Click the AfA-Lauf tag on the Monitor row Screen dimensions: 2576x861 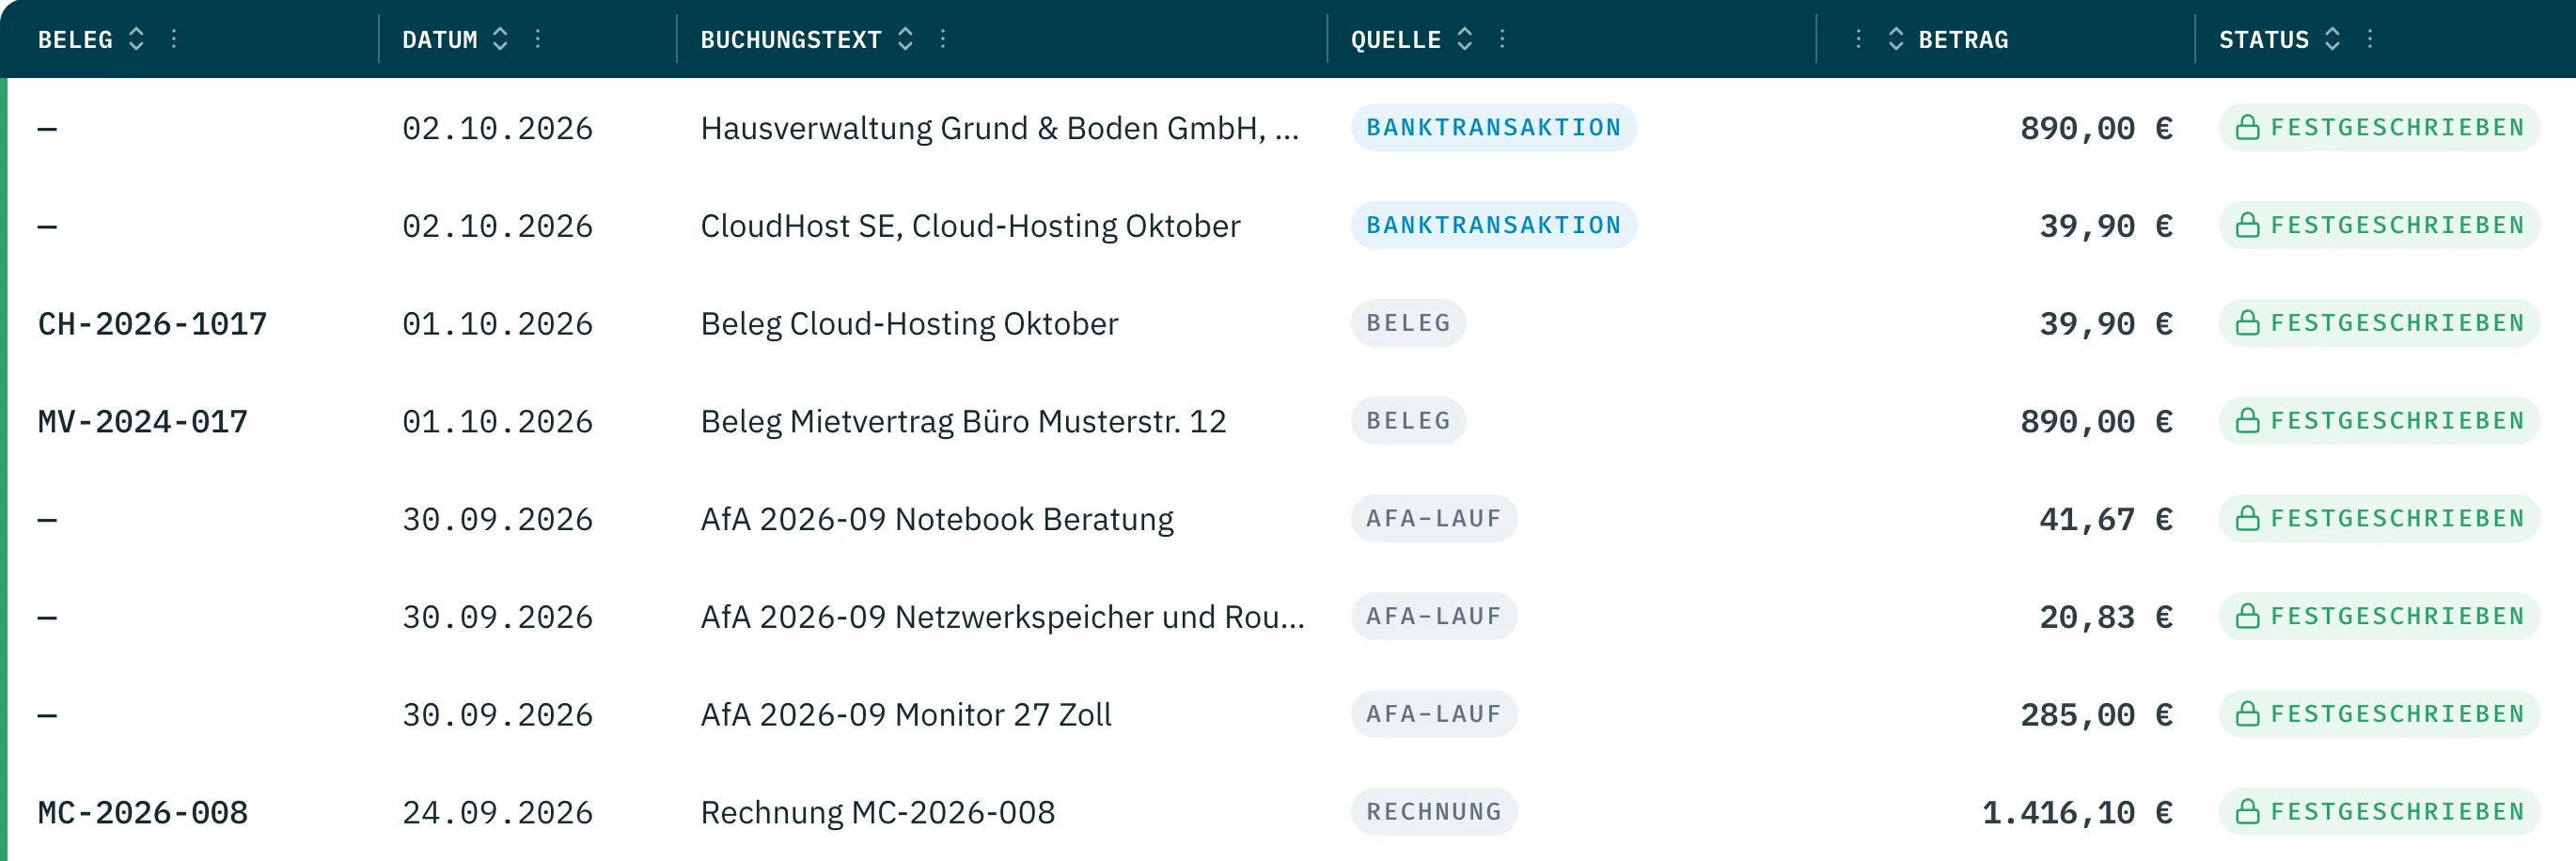(1434, 714)
